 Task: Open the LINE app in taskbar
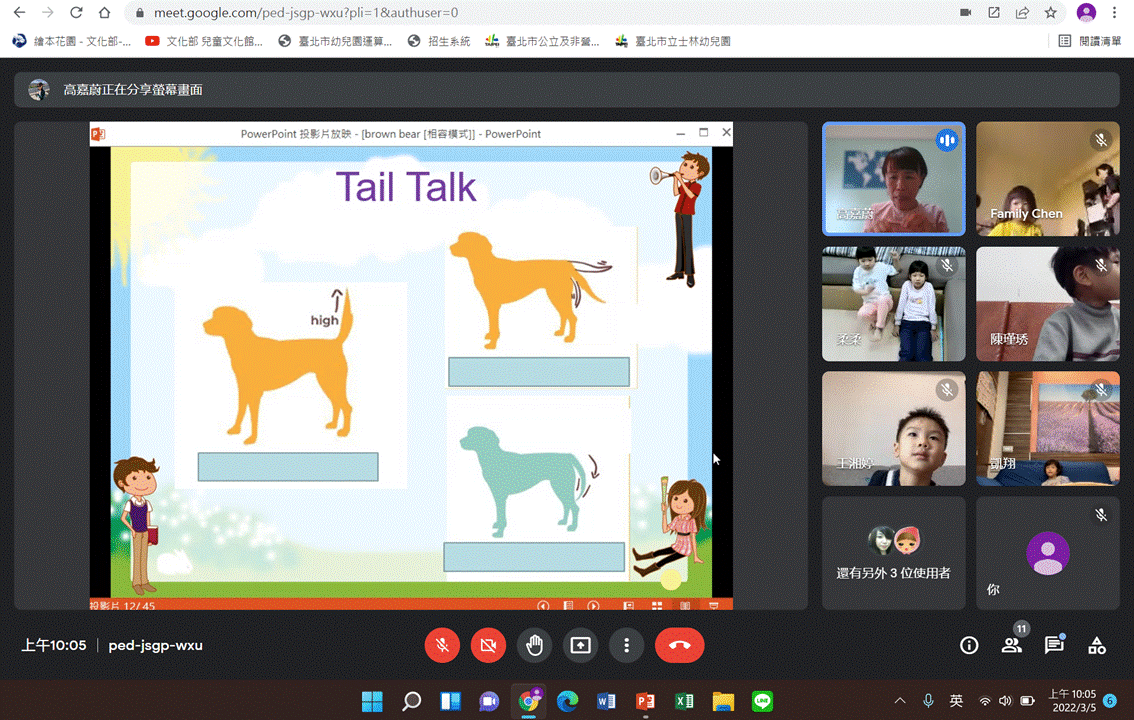click(762, 702)
